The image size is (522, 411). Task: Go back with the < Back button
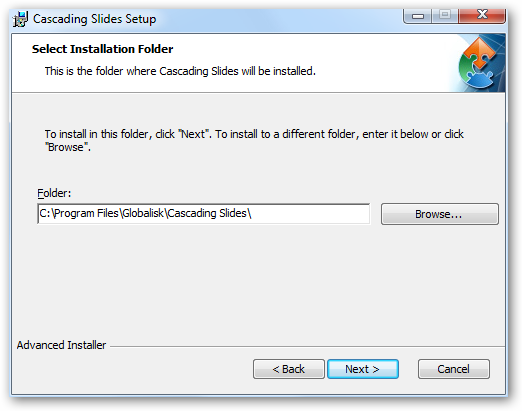(x=289, y=369)
